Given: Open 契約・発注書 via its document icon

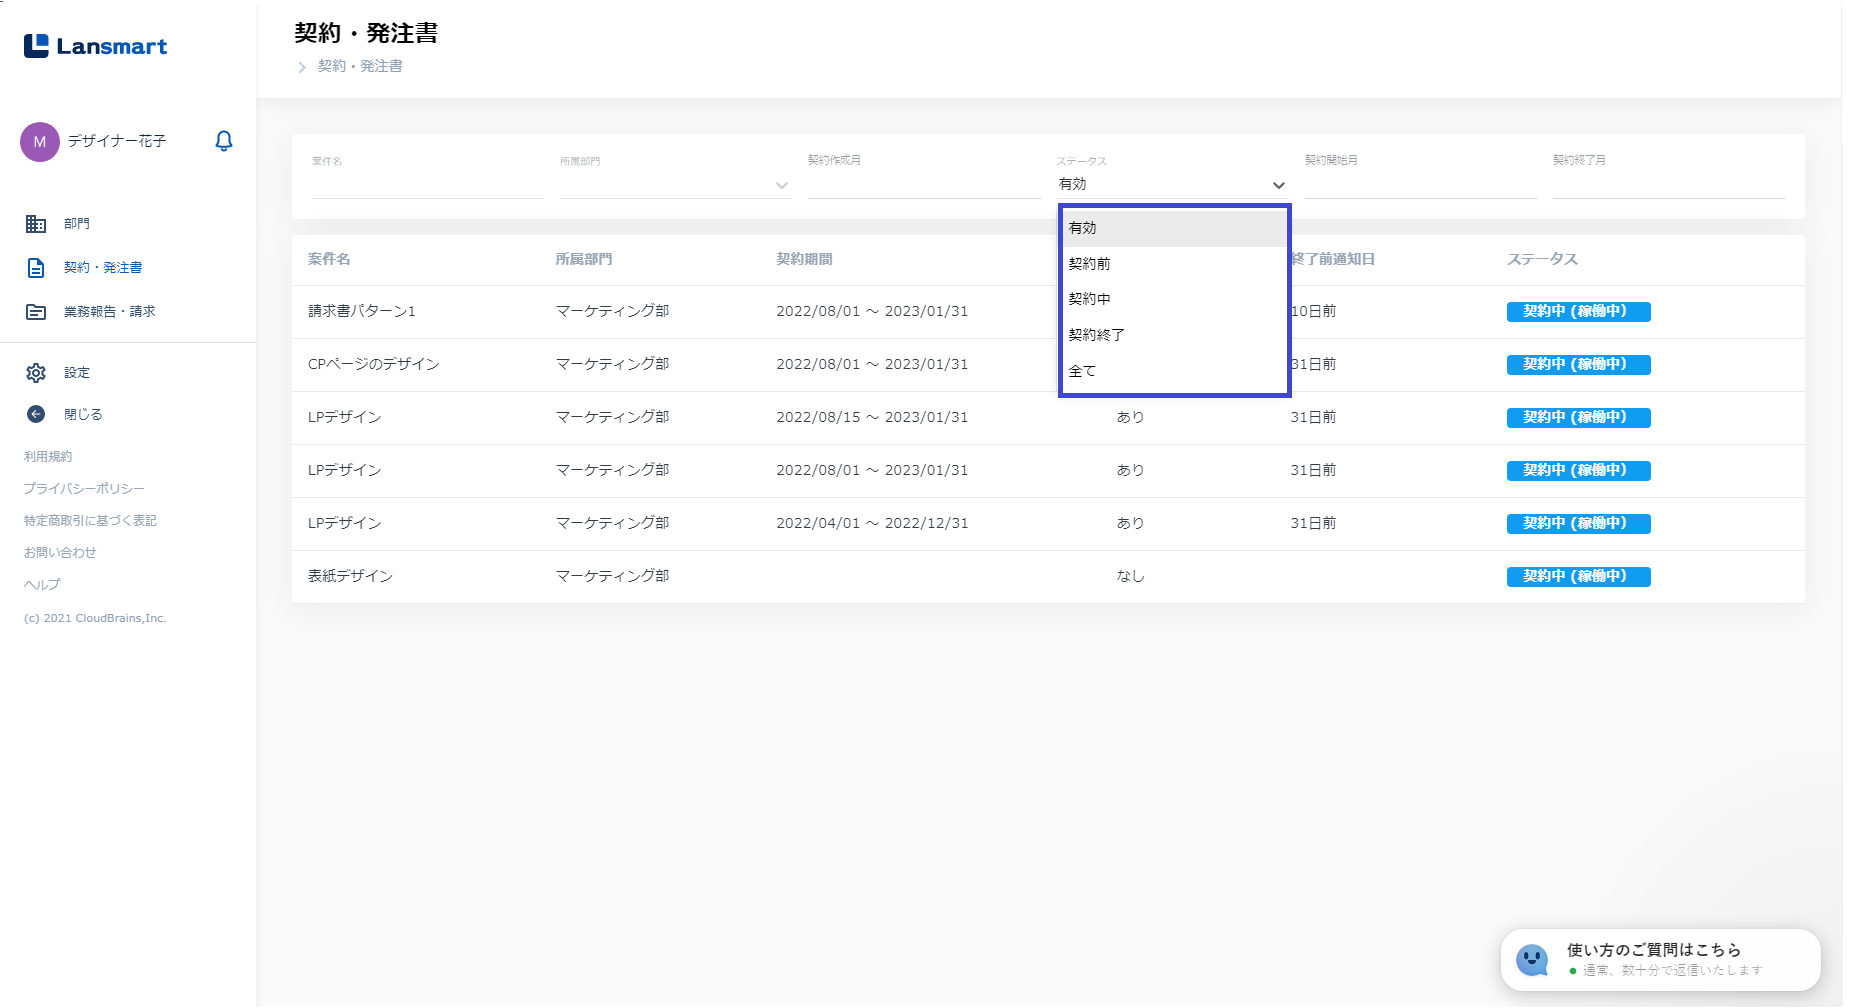Looking at the screenshot, I should click(x=36, y=268).
